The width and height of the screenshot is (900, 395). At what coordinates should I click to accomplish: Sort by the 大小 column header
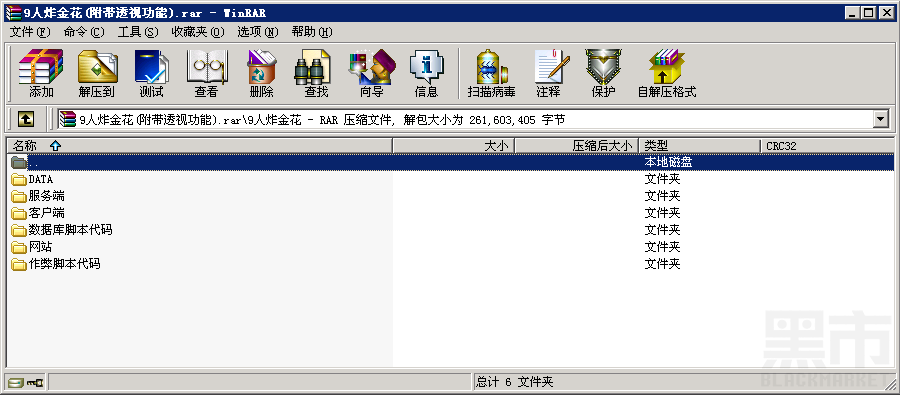pyautogui.click(x=454, y=146)
